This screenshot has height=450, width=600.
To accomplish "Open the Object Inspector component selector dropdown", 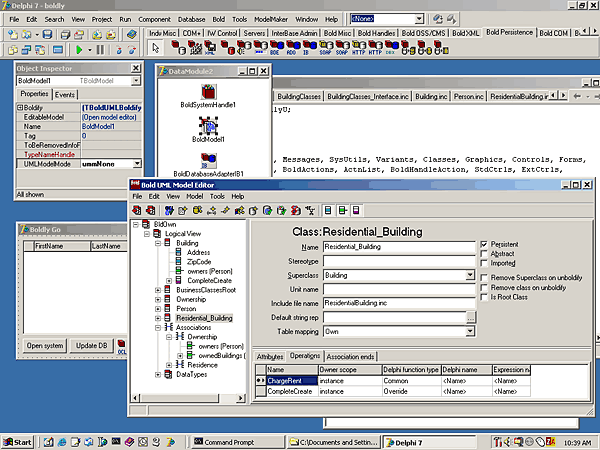I will pyautogui.click(x=135, y=81).
